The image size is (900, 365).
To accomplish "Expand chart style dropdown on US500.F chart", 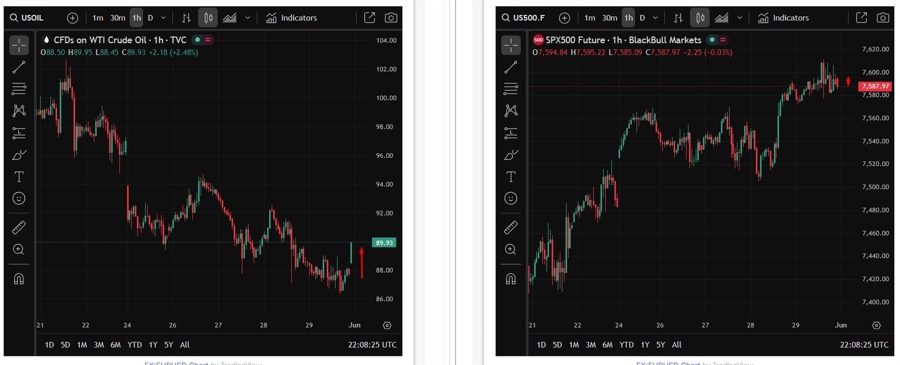I will pyautogui.click(x=739, y=18).
